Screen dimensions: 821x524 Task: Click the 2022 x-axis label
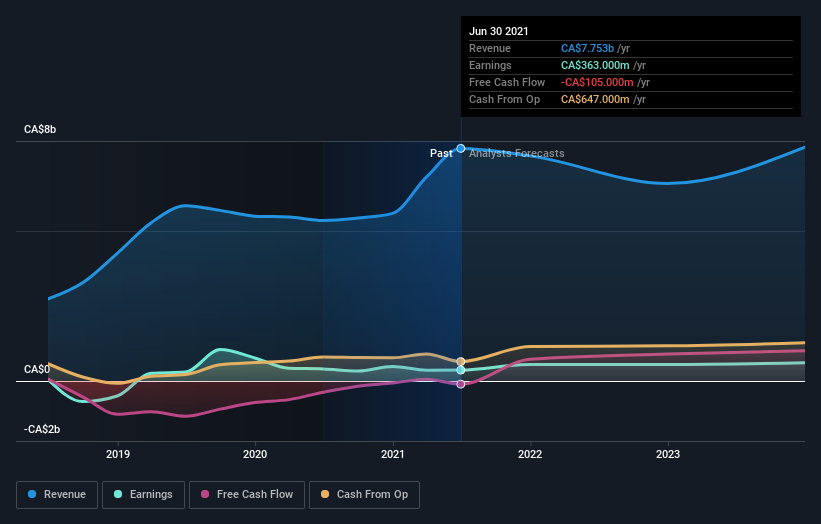tap(530, 454)
